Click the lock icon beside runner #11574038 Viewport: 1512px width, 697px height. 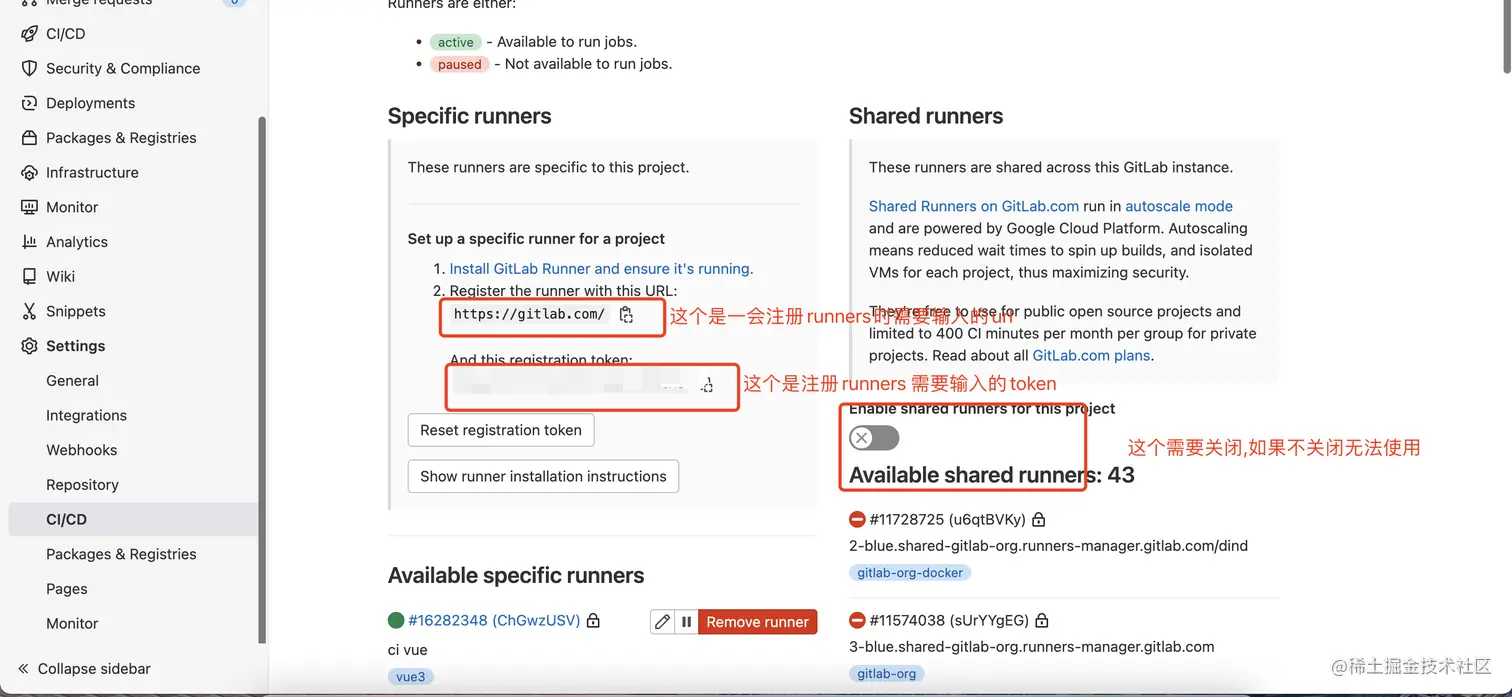point(1041,621)
